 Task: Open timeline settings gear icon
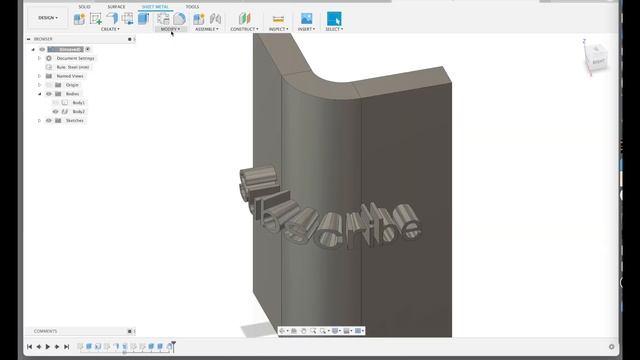pyautogui.click(x=611, y=347)
